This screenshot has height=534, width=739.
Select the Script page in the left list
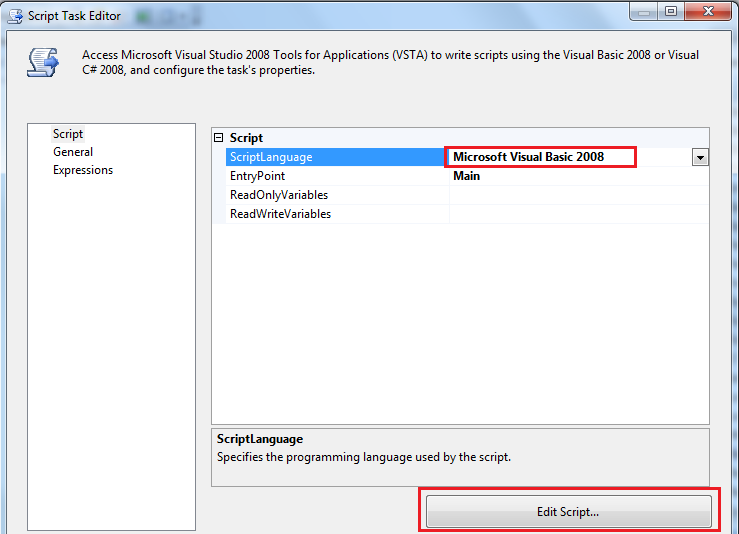pyautogui.click(x=68, y=134)
